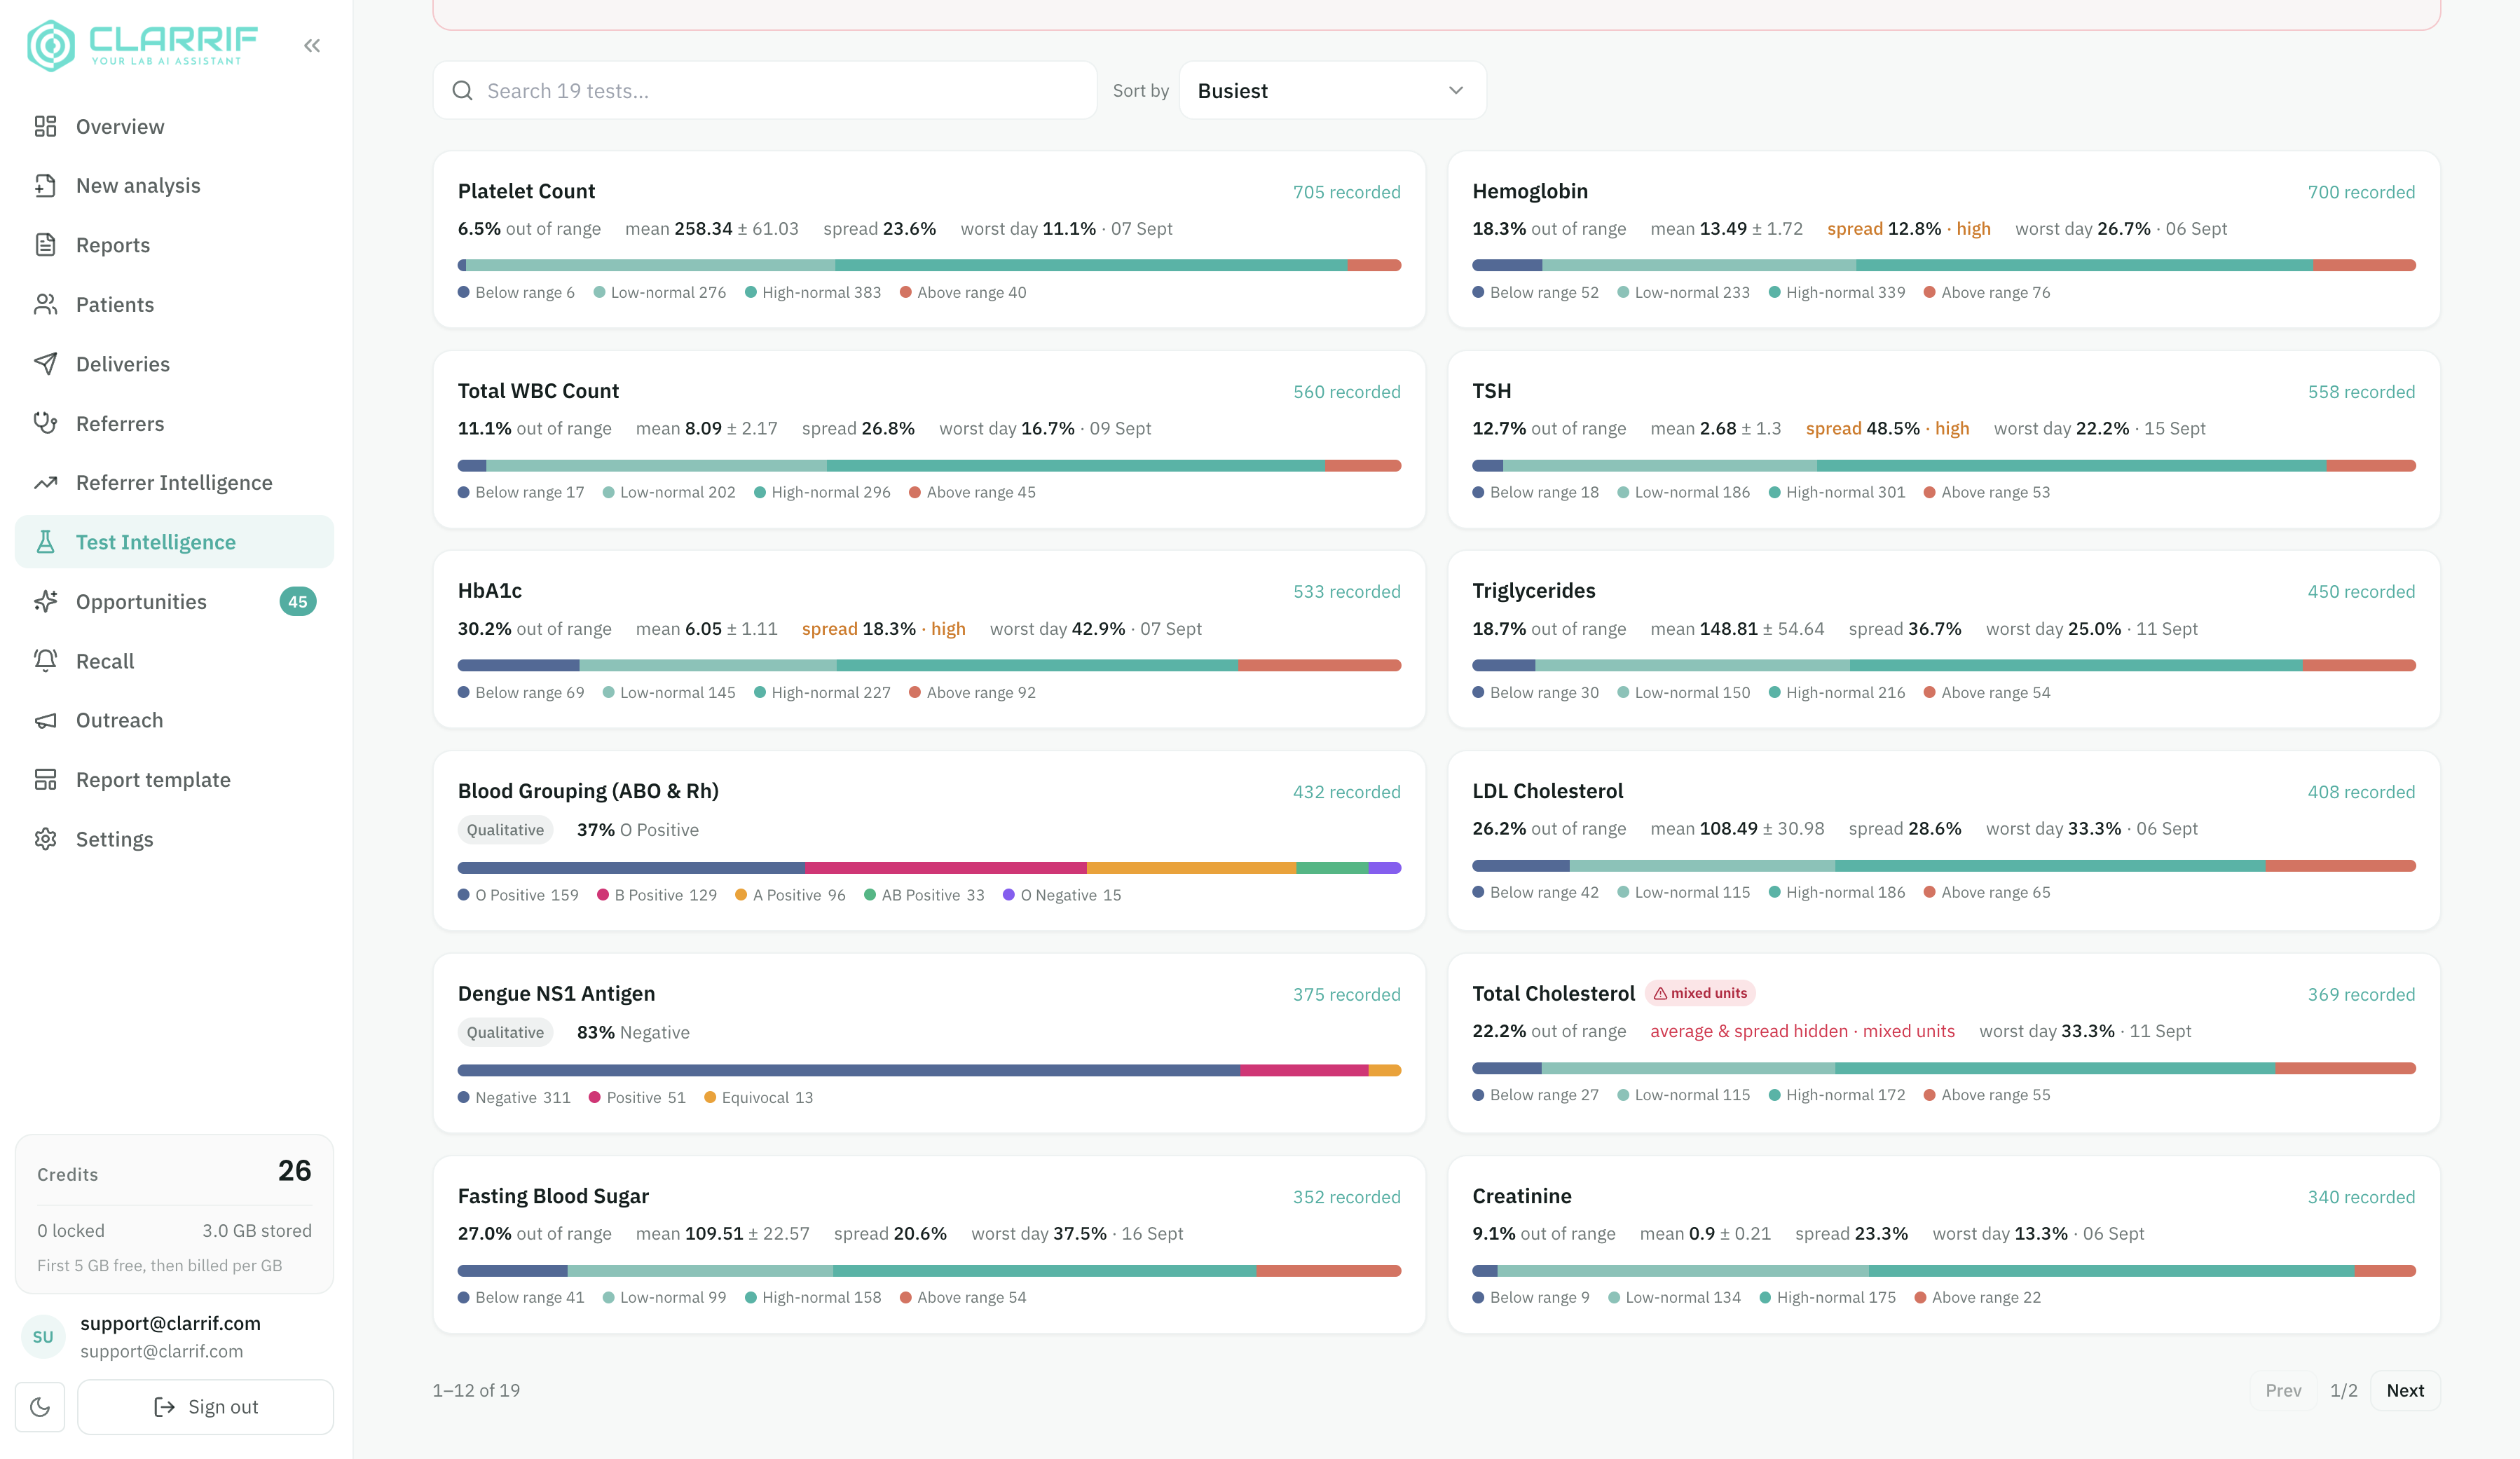Screen dimensions: 2520x1459
Task: Click the Test Intelligence flask icon
Action: click(45, 542)
